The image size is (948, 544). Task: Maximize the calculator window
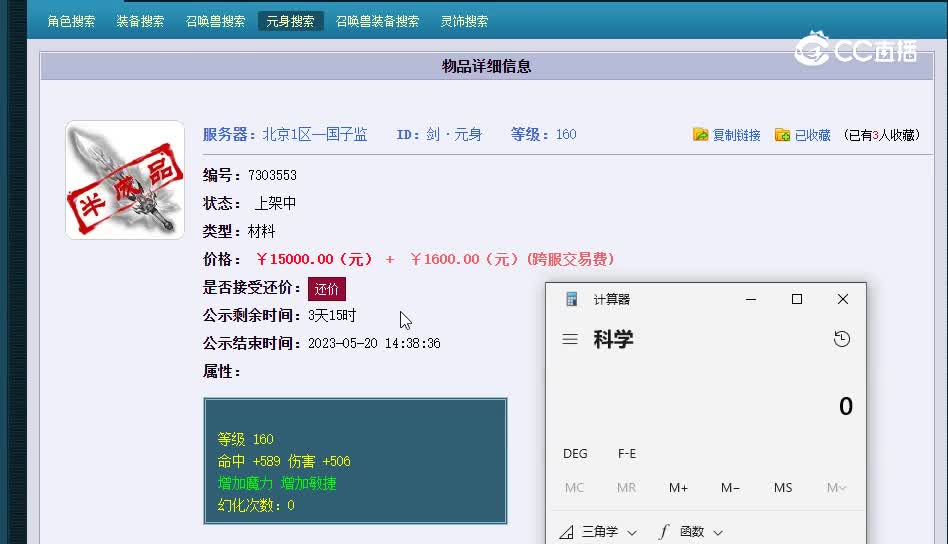[x=797, y=299]
